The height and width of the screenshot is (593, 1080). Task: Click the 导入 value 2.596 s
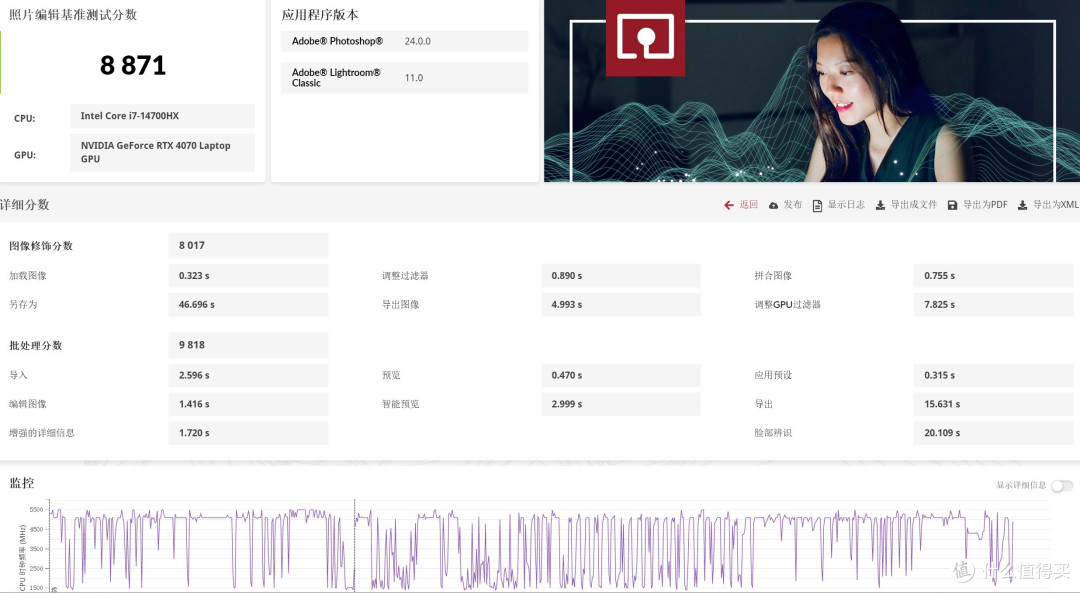[249, 375]
